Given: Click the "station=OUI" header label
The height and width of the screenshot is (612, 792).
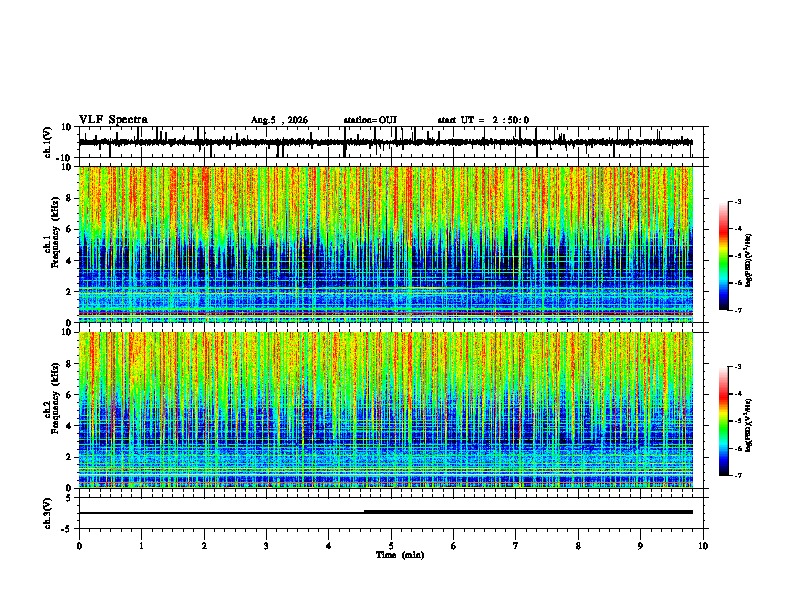Looking at the screenshot, I should [370, 120].
